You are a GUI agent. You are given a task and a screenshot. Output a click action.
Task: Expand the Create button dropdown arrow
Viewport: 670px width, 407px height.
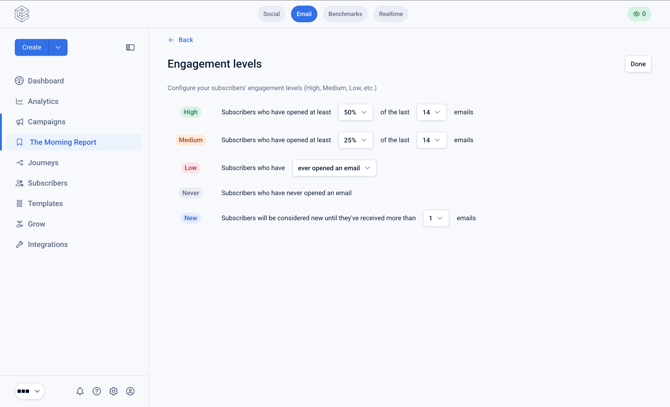(x=58, y=47)
